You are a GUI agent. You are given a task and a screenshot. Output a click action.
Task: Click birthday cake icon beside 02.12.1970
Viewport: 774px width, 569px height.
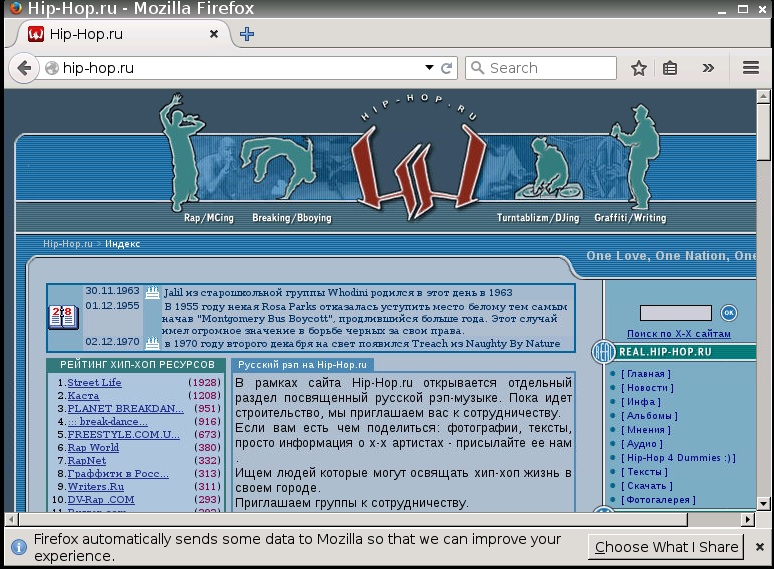pyautogui.click(x=153, y=343)
